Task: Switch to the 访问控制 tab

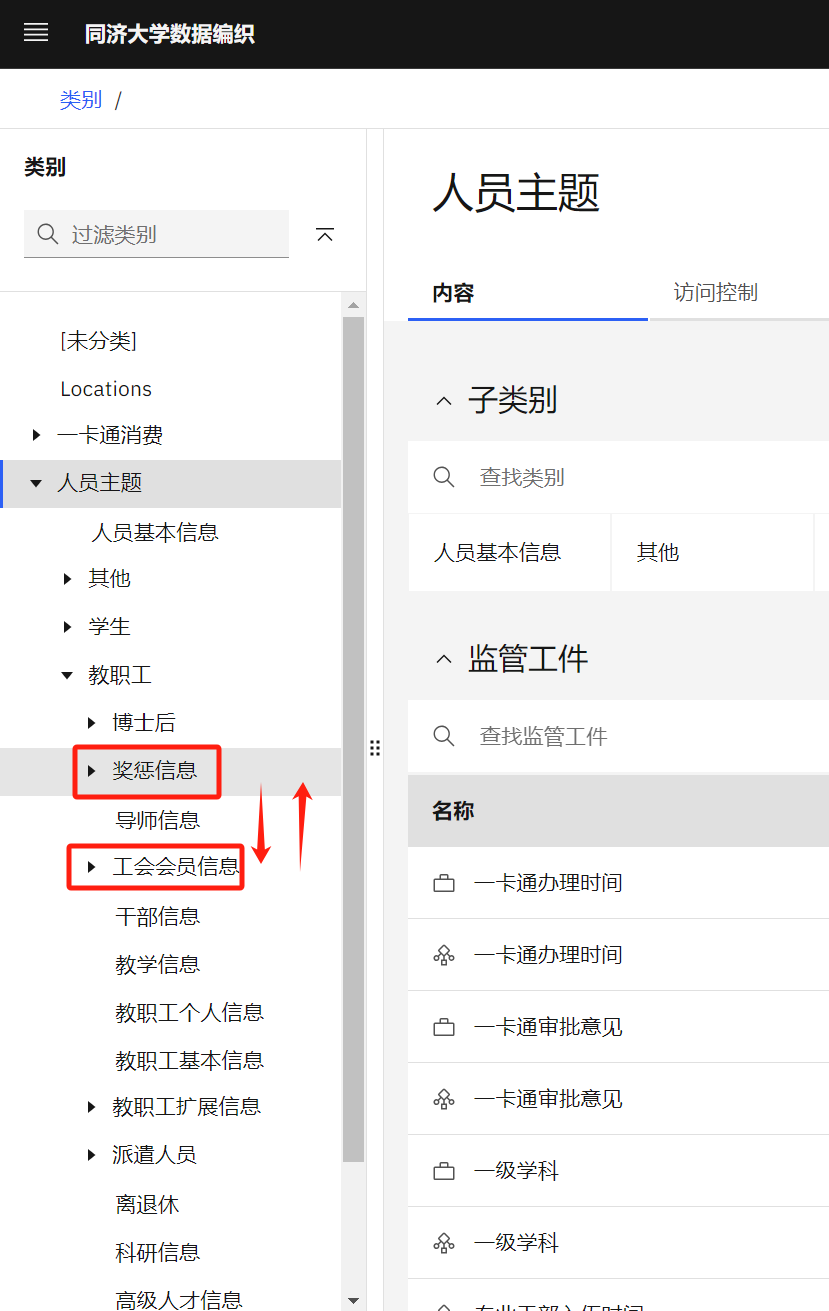Action: click(715, 293)
